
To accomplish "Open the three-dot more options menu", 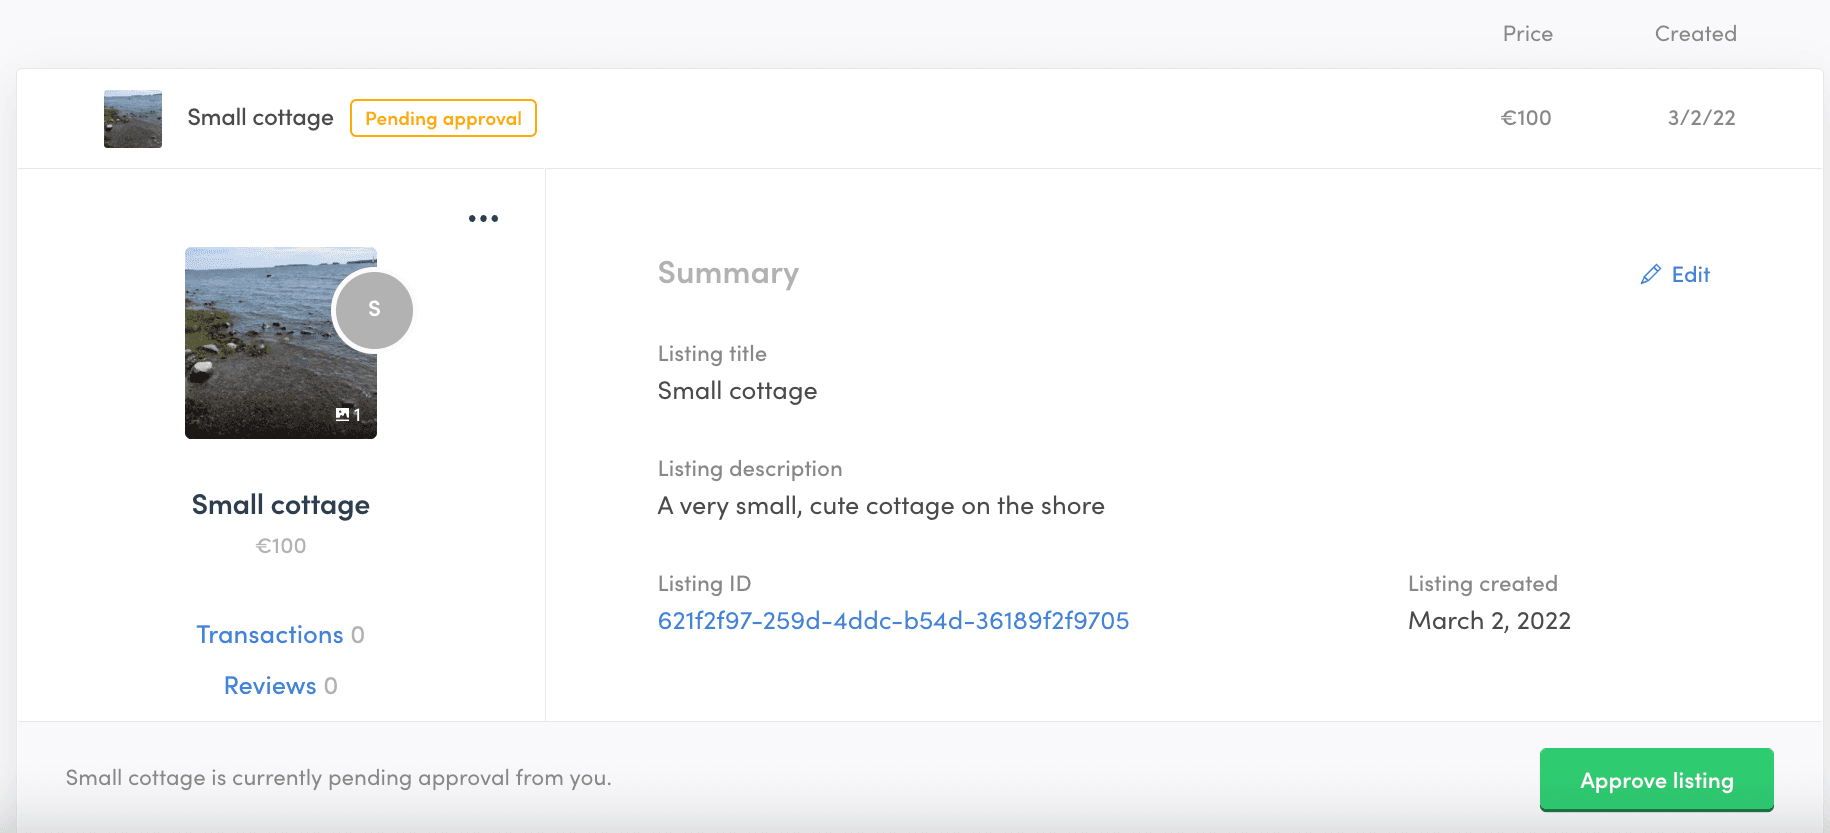I will pos(483,219).
